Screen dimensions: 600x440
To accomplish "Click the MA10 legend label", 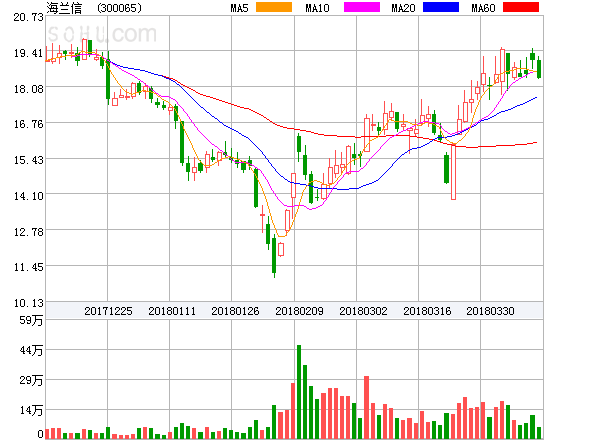I will pyautogui.click(x=317, y=8).
